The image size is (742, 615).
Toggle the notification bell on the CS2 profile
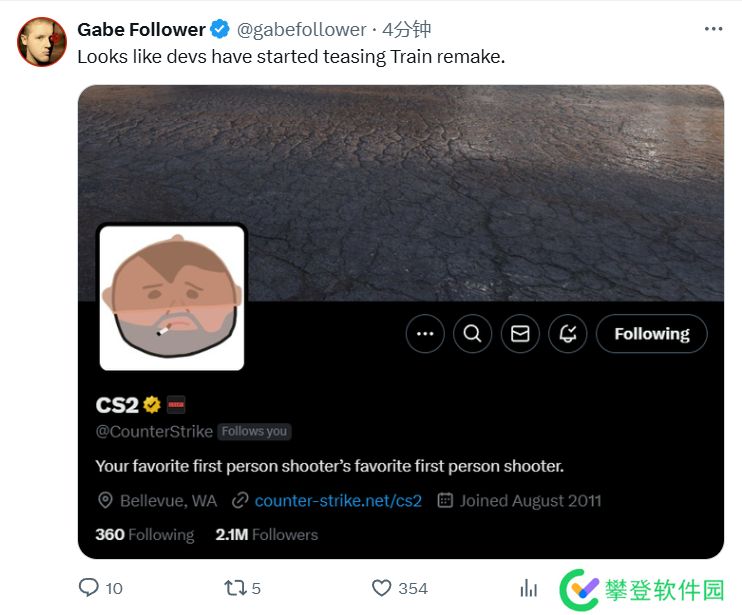(x=568, y=334)
